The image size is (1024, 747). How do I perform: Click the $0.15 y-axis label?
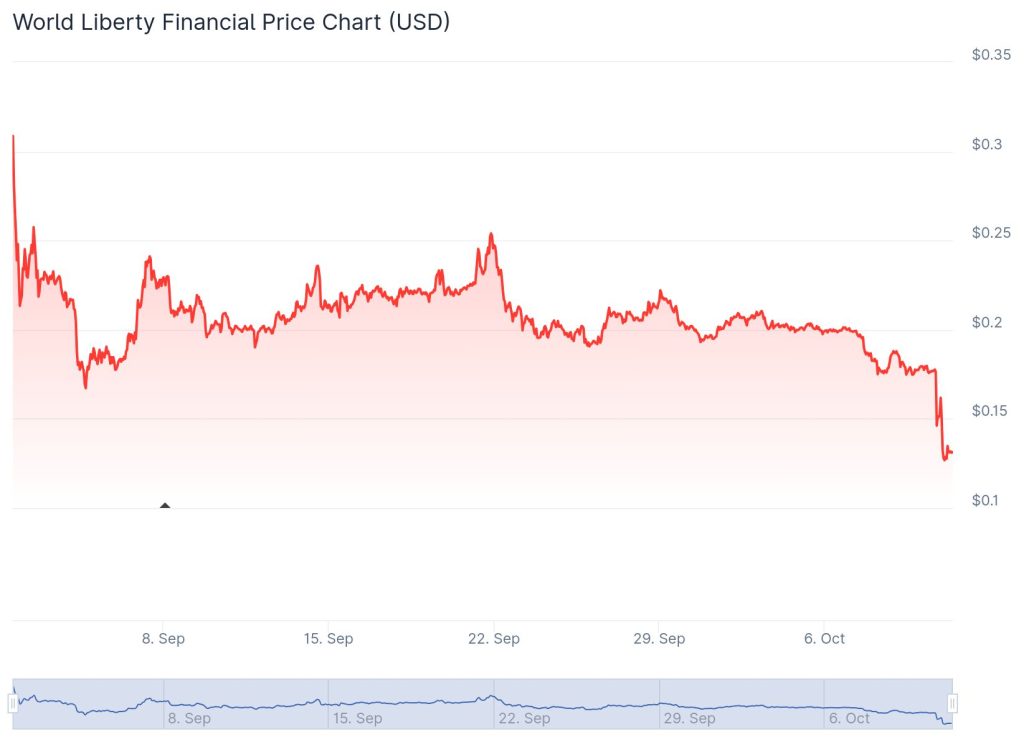tap(992, 411)
